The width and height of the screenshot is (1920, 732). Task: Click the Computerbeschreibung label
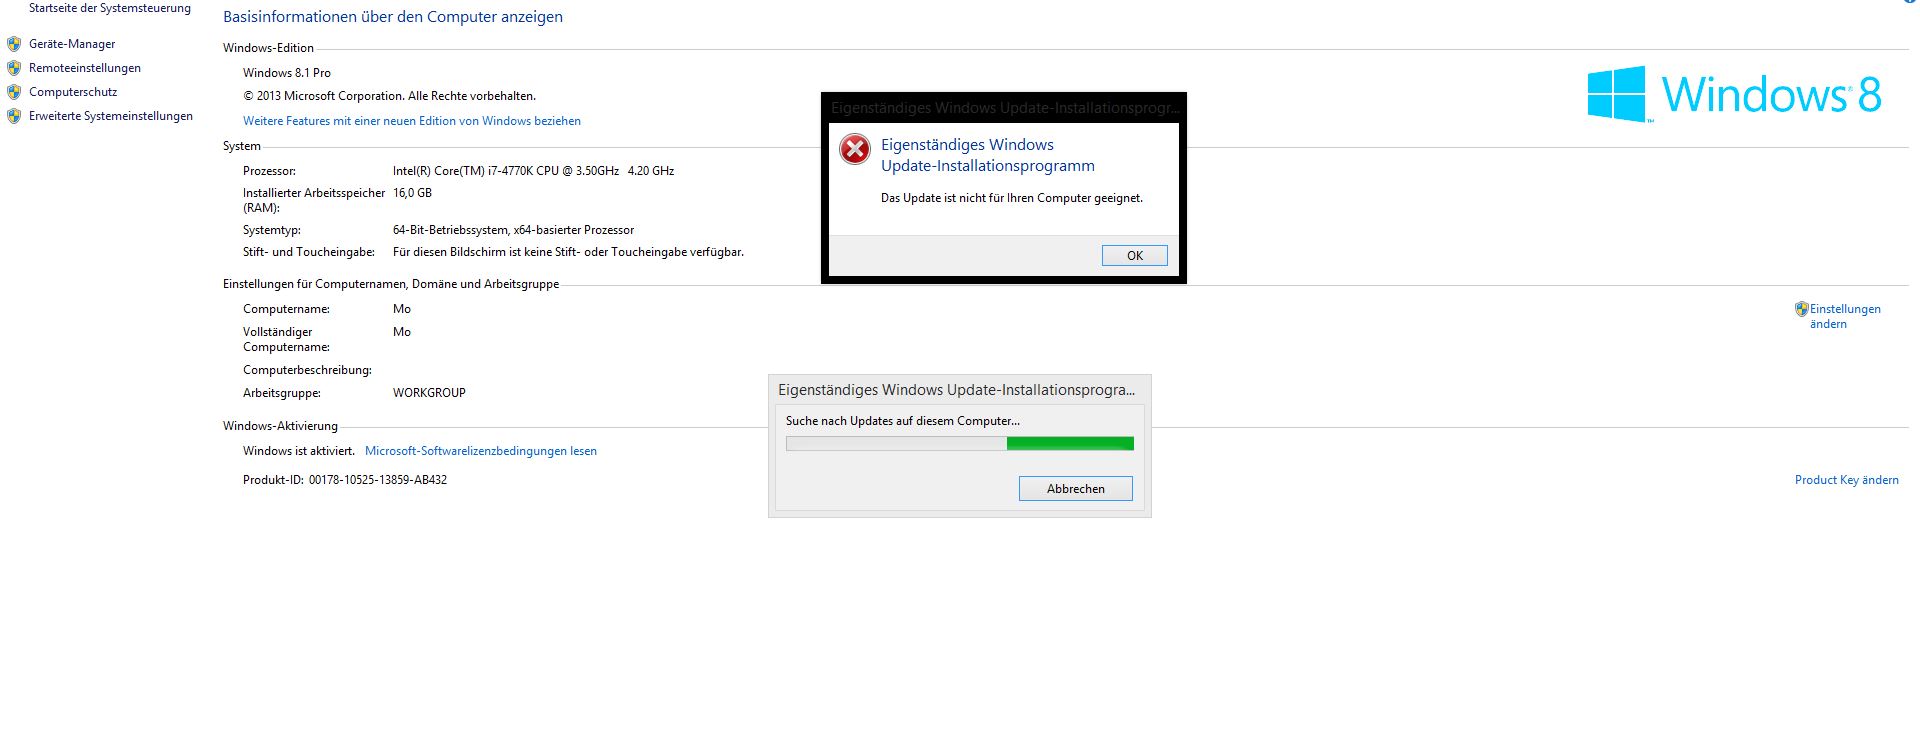[307, 370]
